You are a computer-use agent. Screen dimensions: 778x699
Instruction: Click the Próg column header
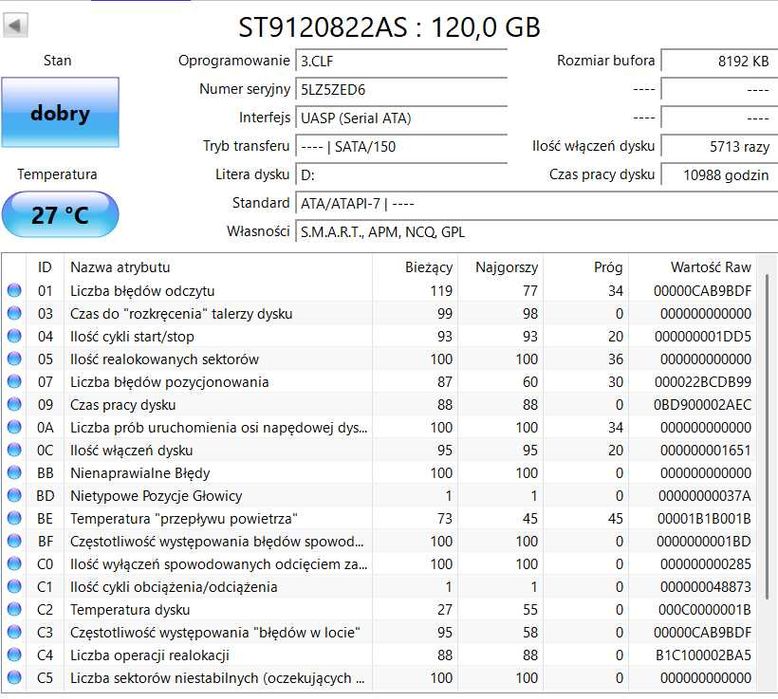[x=585, y=267]
